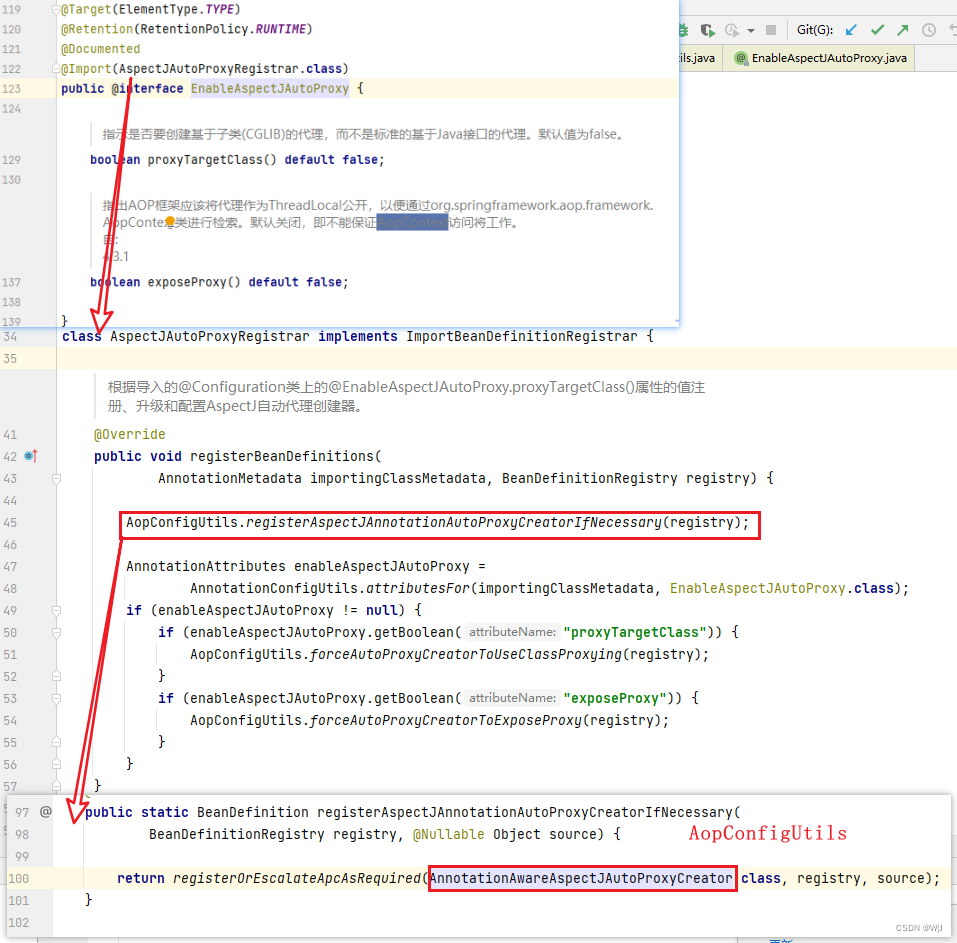957x943 pixels.
Task: Click forceAutoProxyCreatorToExposeProxy on line 54
Action: (446, 720)
